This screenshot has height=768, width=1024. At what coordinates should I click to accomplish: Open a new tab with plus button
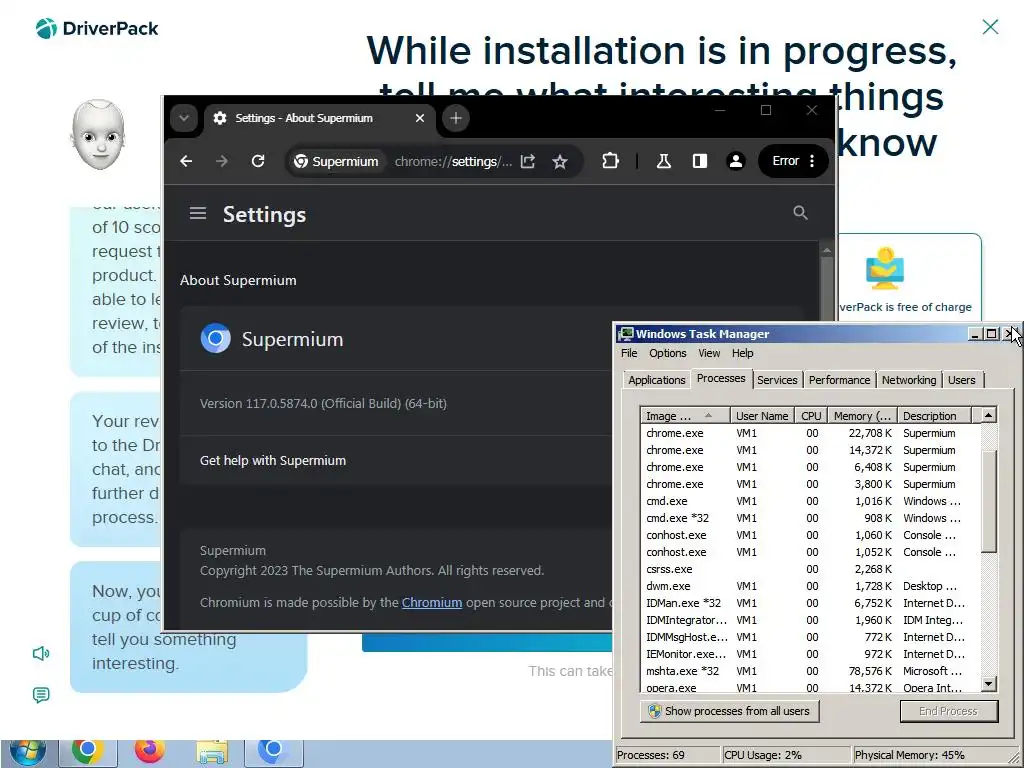click(456, 118)
